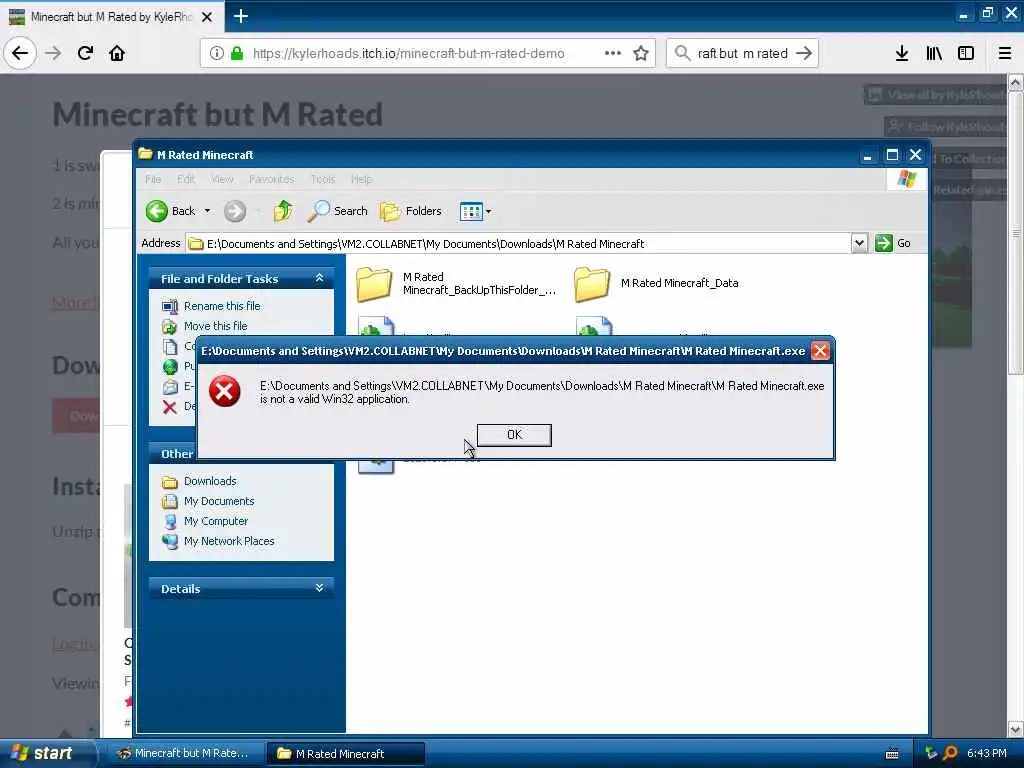Collapse the File and Folder Tasks panel
Image resolution: width=1024 pixels, height=768 pixels.
click(x=319, y=278)
